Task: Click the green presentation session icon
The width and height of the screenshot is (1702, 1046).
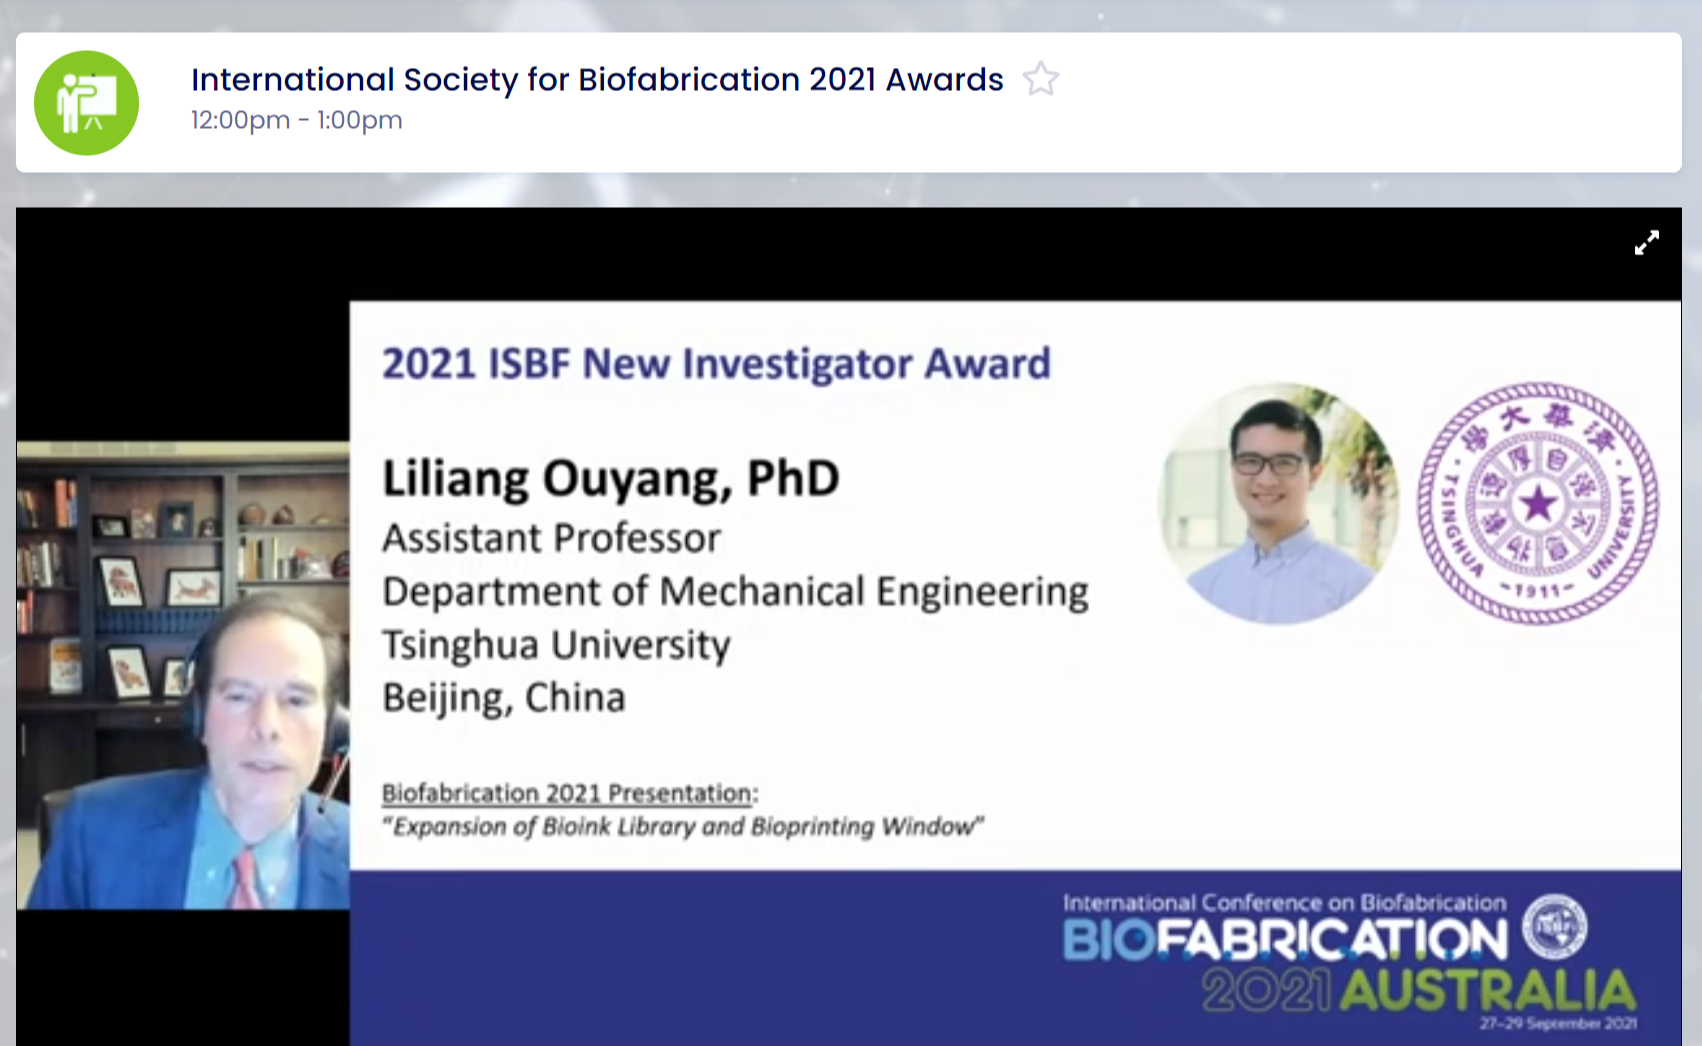Action: [x=86, y=103]
